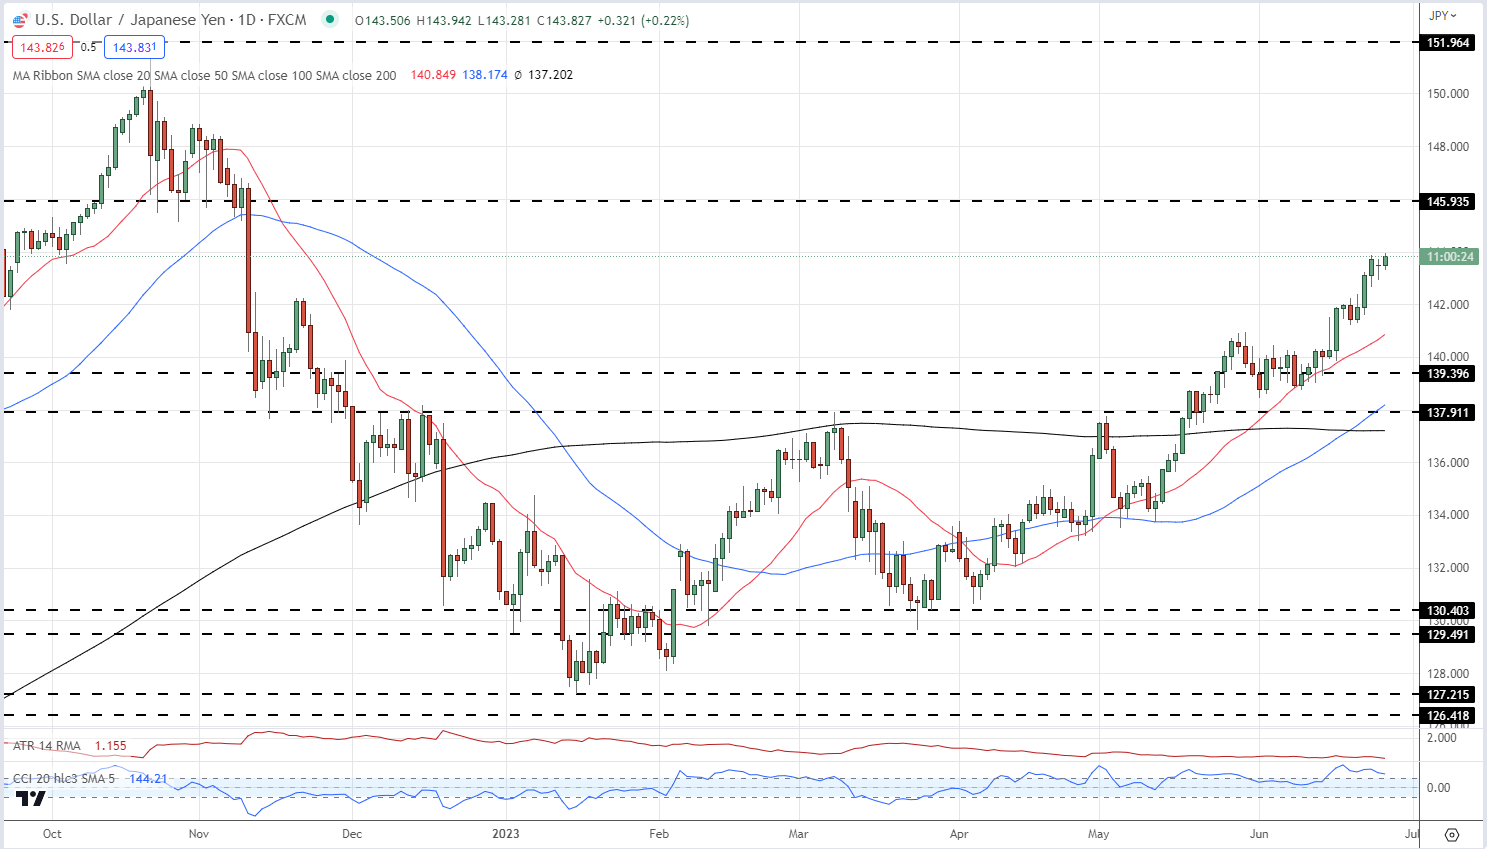Select the ATR 14 RMA indicator legend
The width and height of the screenshot is (1487, 849).
[47, 746]
